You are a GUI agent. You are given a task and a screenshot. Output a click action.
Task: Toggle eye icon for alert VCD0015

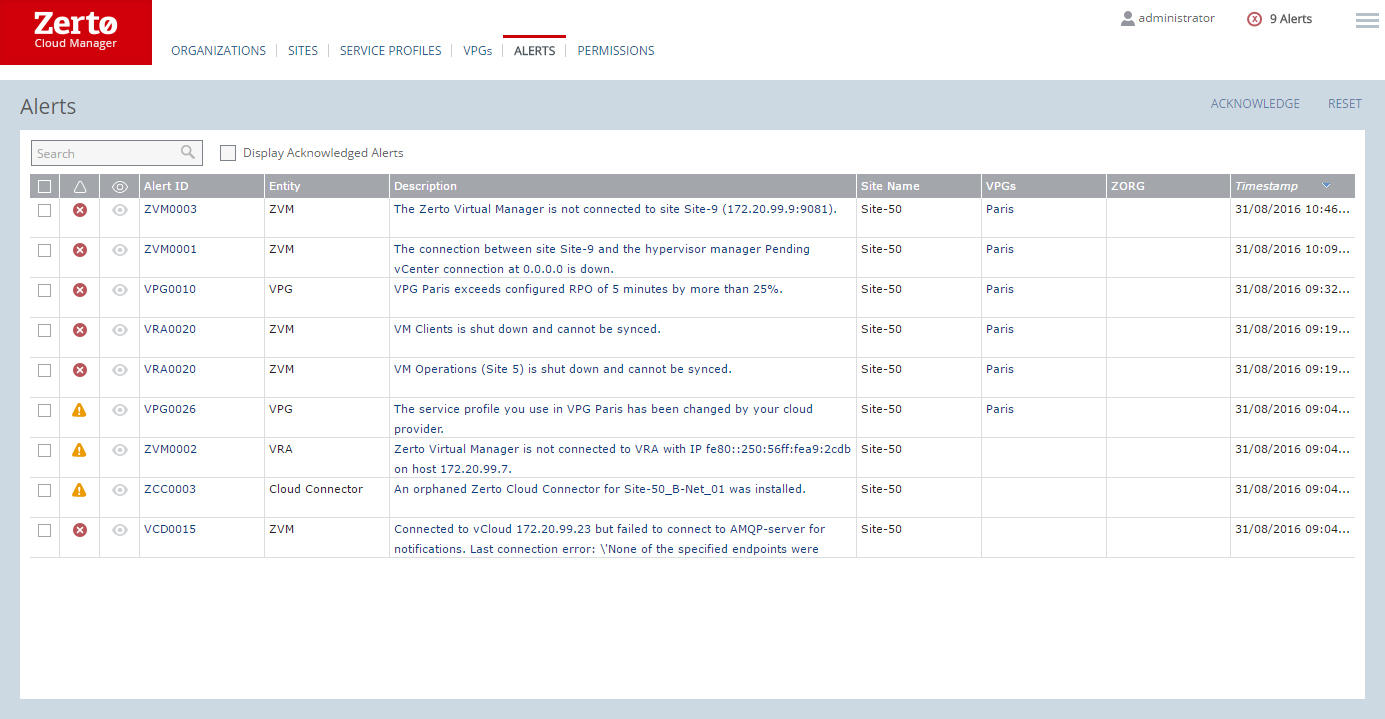[x=120, y=530]
